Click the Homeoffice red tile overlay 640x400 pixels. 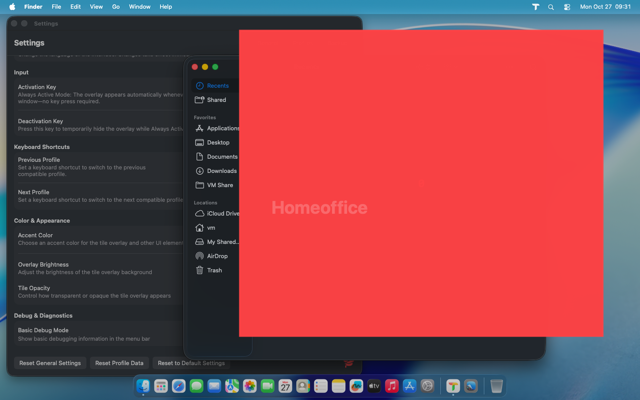[421, 183]
